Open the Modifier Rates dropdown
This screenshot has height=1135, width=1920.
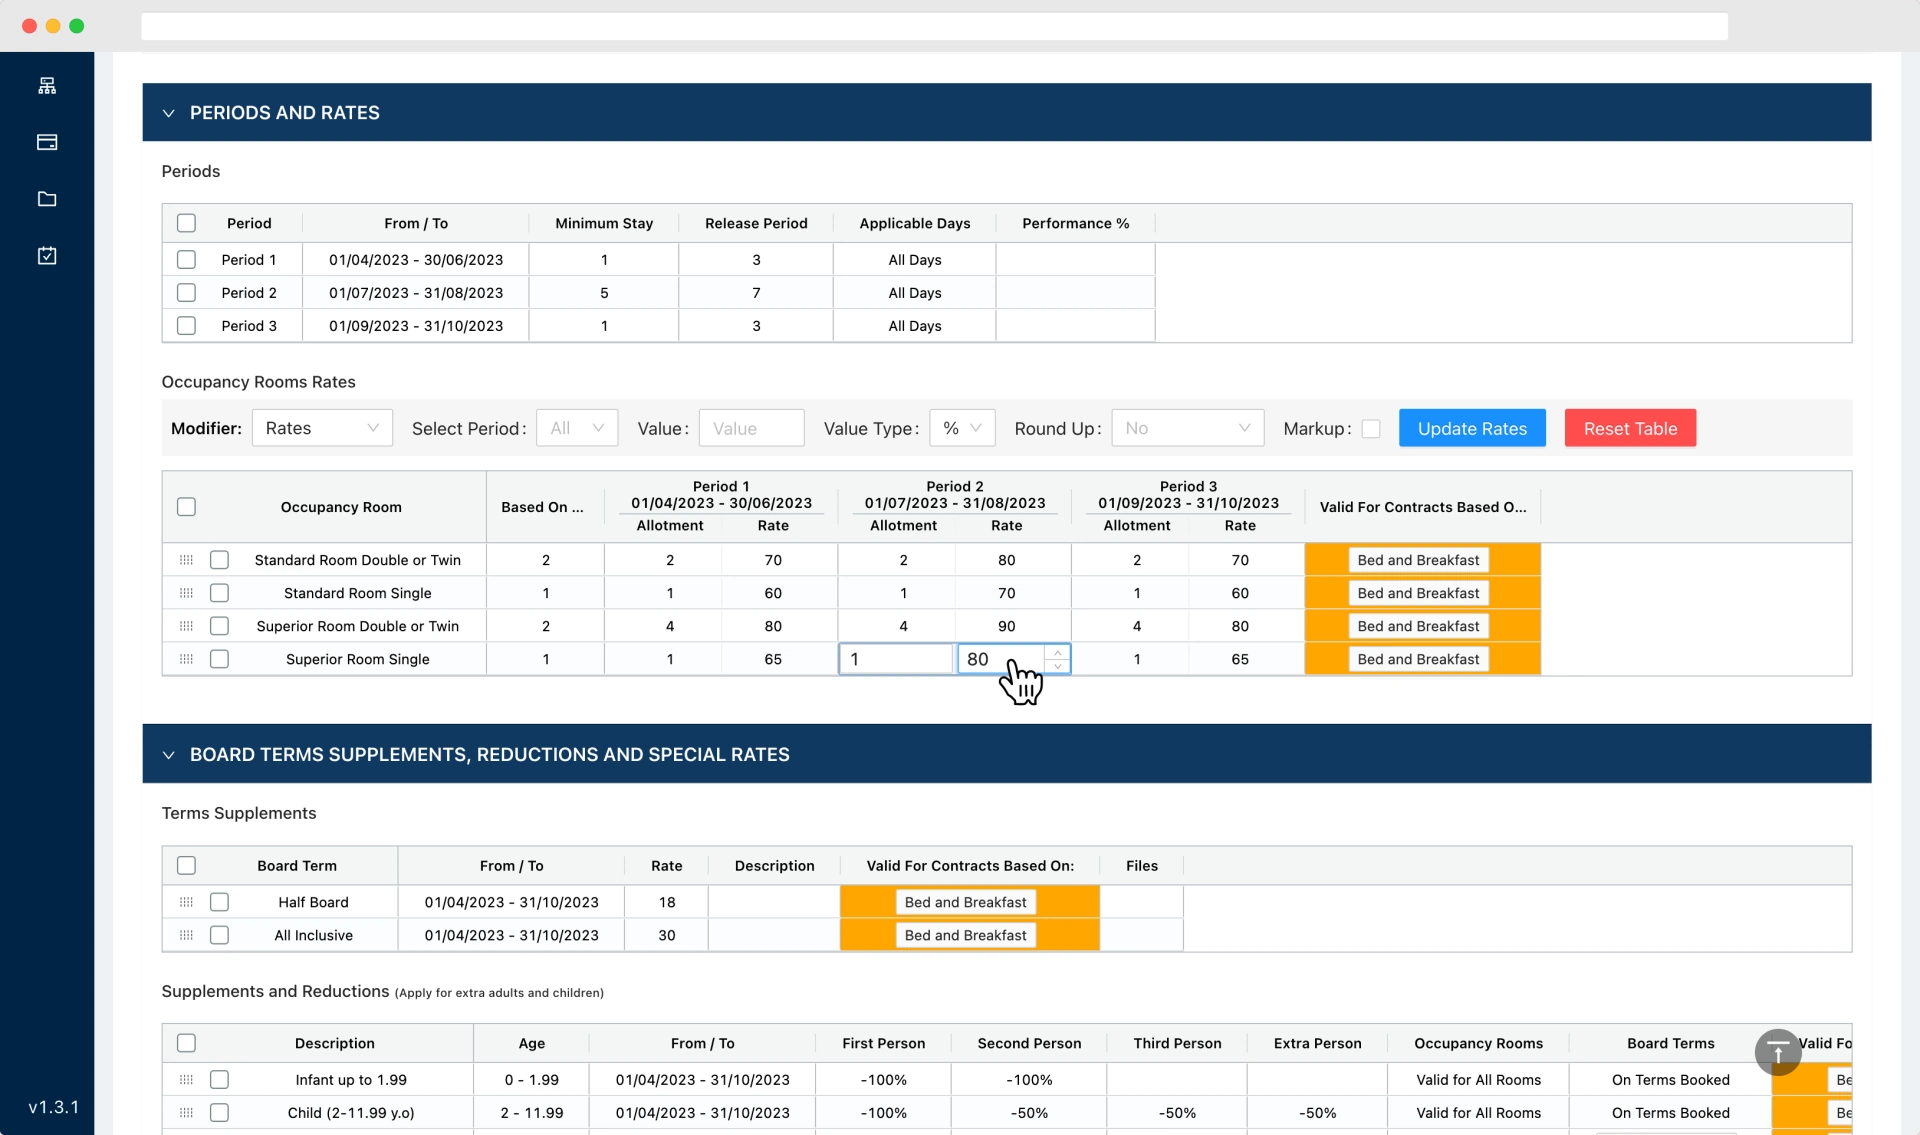click(x=322, y=428)
